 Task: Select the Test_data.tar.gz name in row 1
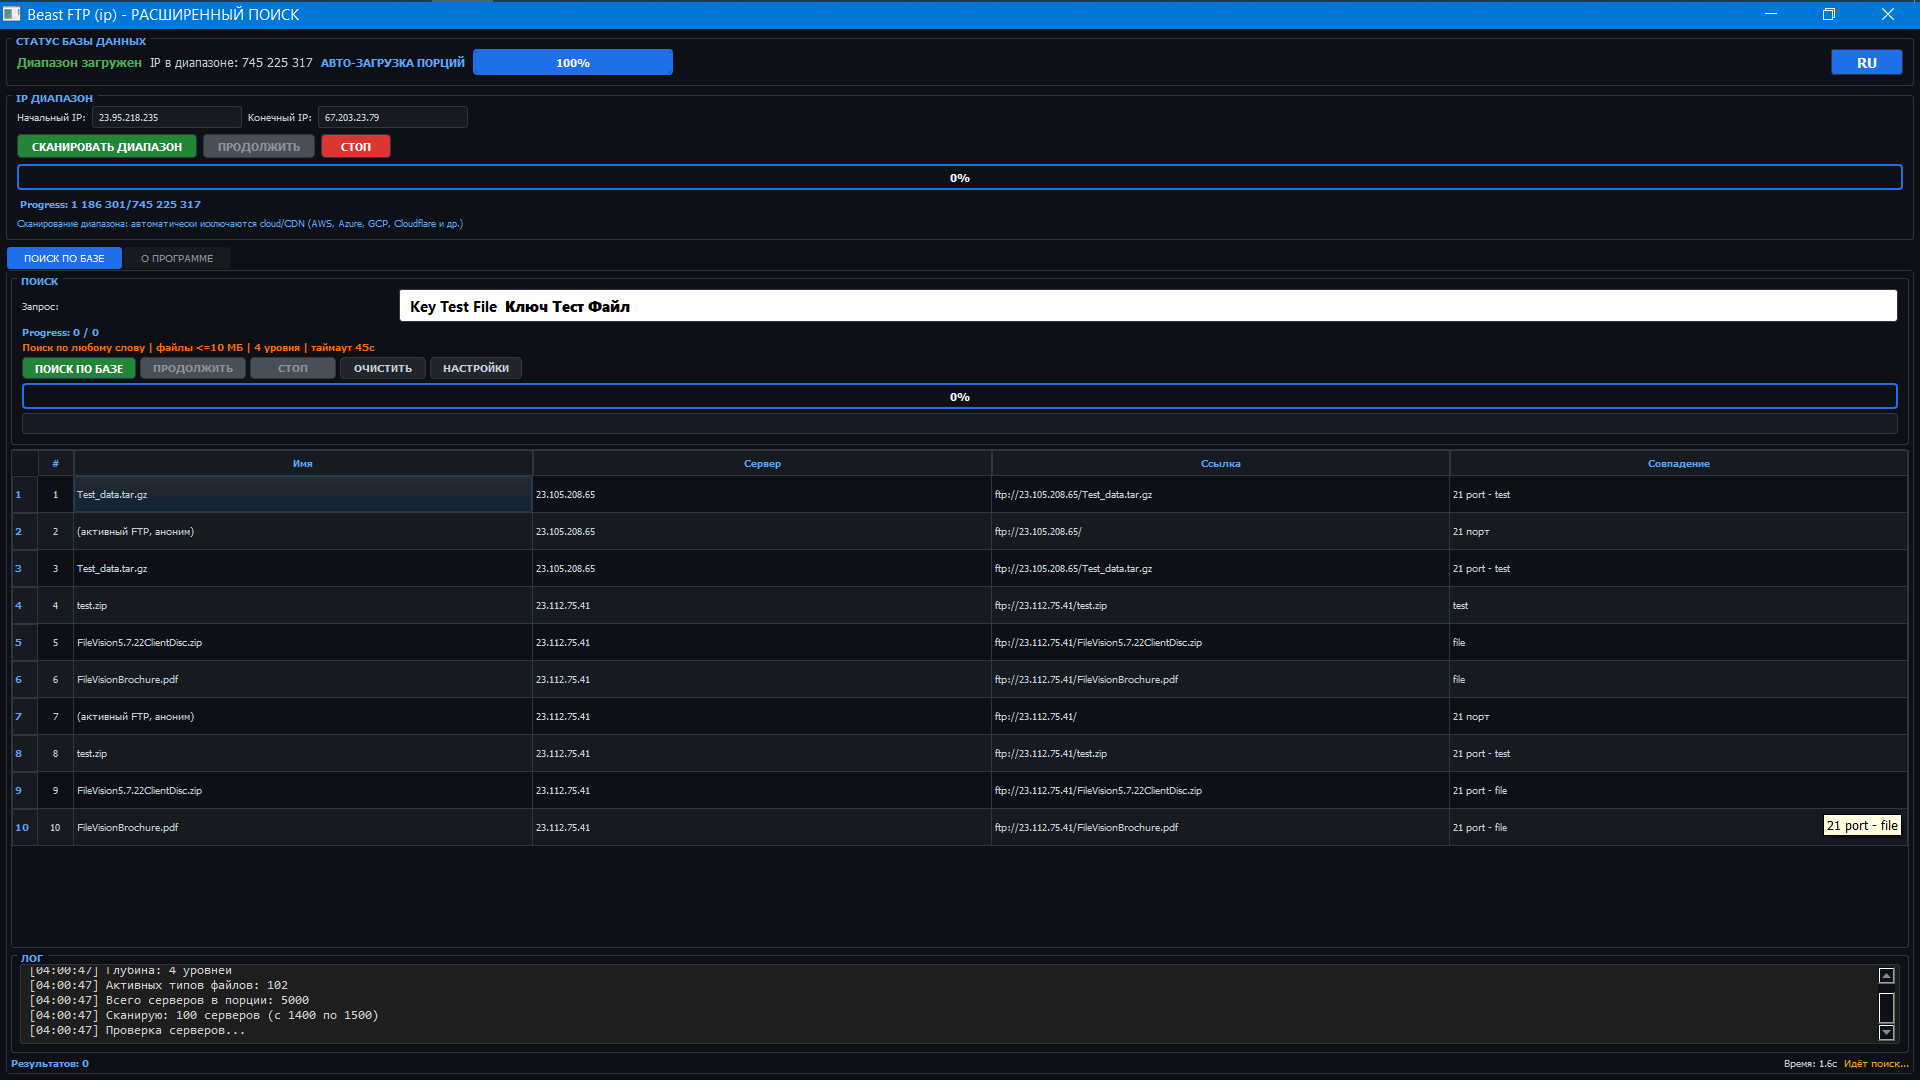303,494
